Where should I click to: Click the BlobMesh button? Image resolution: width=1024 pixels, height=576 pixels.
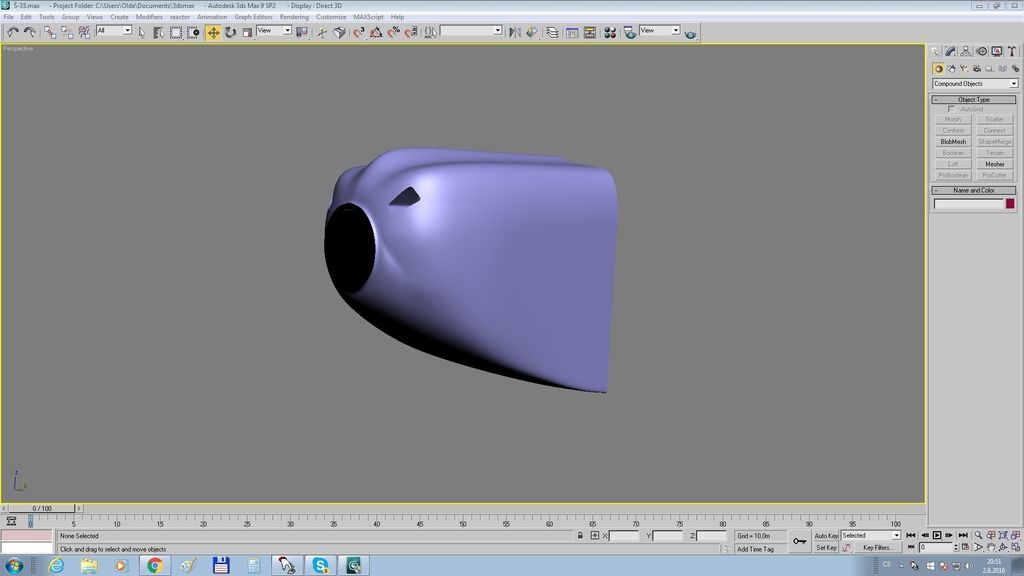953,142
